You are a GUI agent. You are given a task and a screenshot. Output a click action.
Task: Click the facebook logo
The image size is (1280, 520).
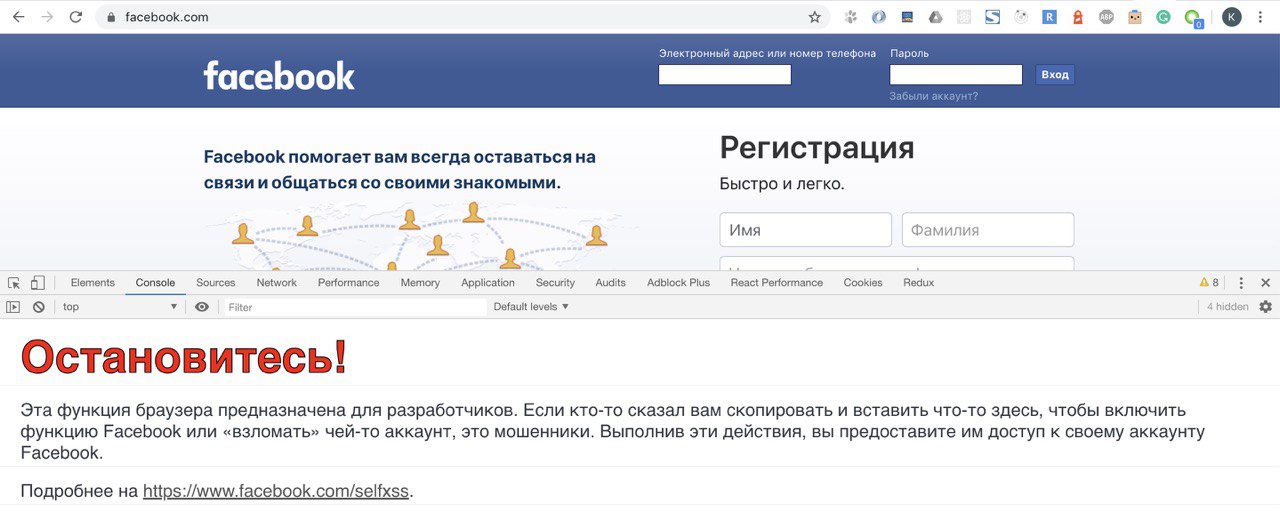pos(279,76)
